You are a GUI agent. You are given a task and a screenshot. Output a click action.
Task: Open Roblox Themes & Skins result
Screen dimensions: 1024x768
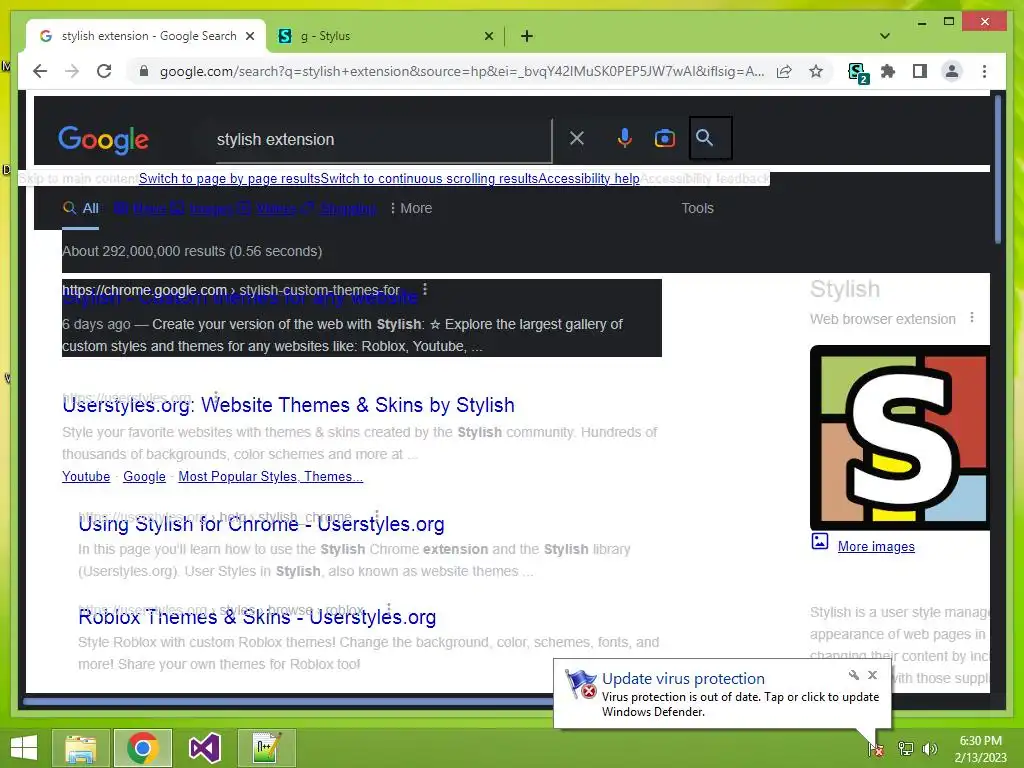pos(257,616)
